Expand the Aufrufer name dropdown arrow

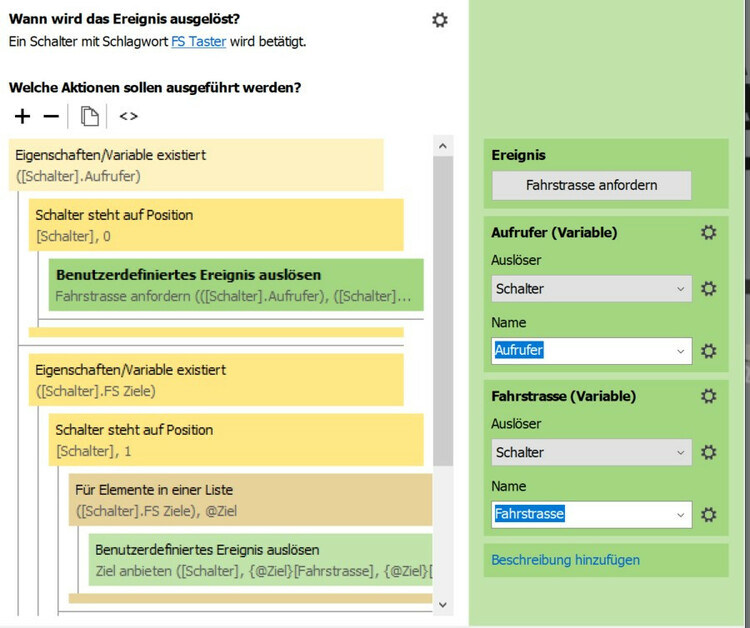(x=681, y=351)
